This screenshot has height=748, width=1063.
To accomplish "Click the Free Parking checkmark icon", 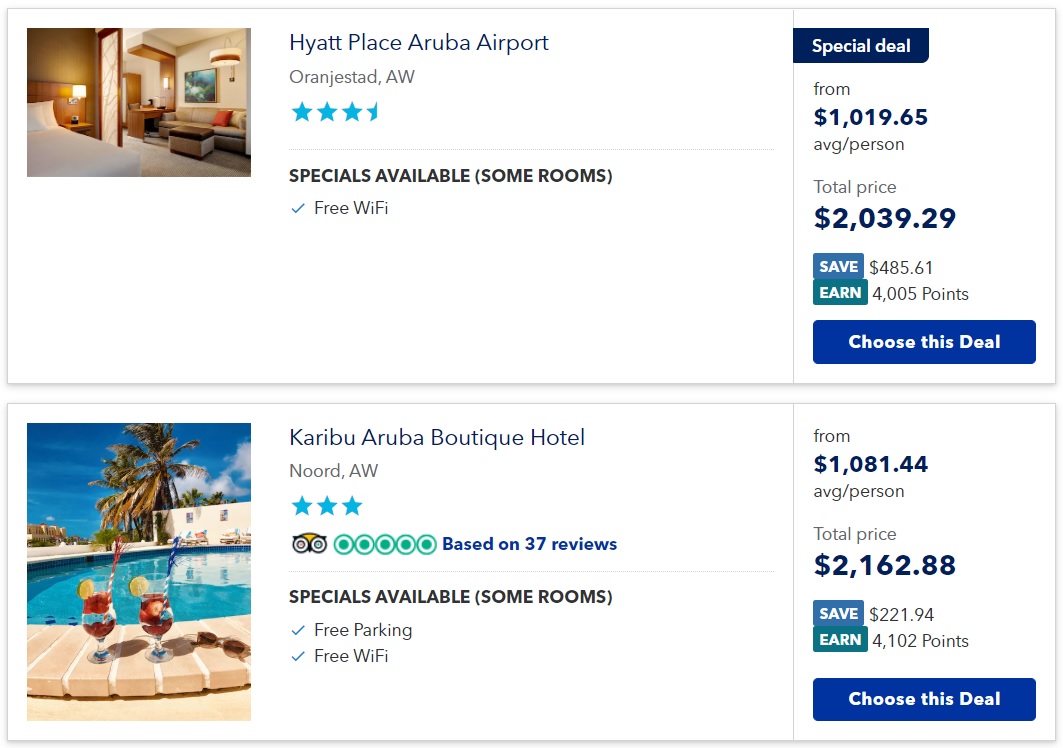I will tap(298, 630).
